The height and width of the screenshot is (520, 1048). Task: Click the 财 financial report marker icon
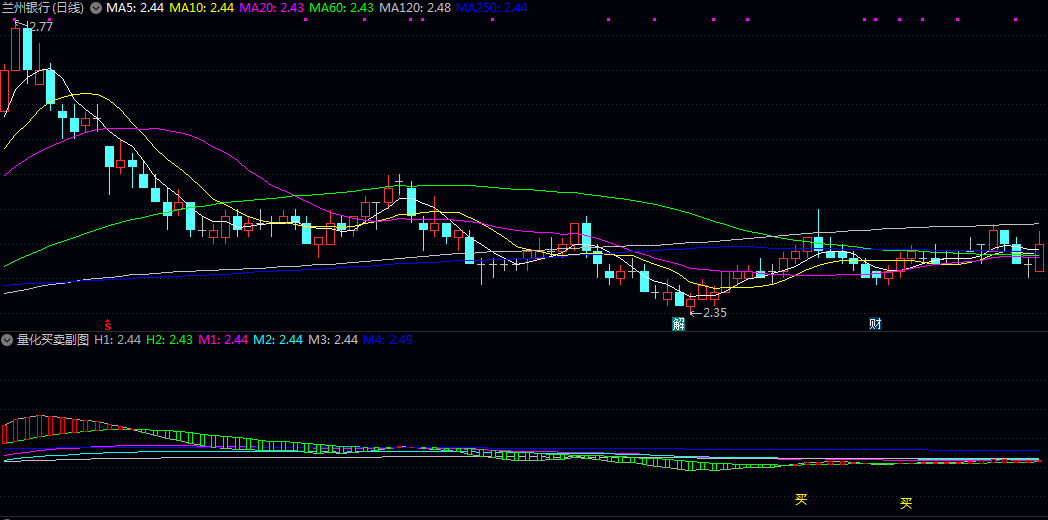pyautogui.click(x=875, y=324)
